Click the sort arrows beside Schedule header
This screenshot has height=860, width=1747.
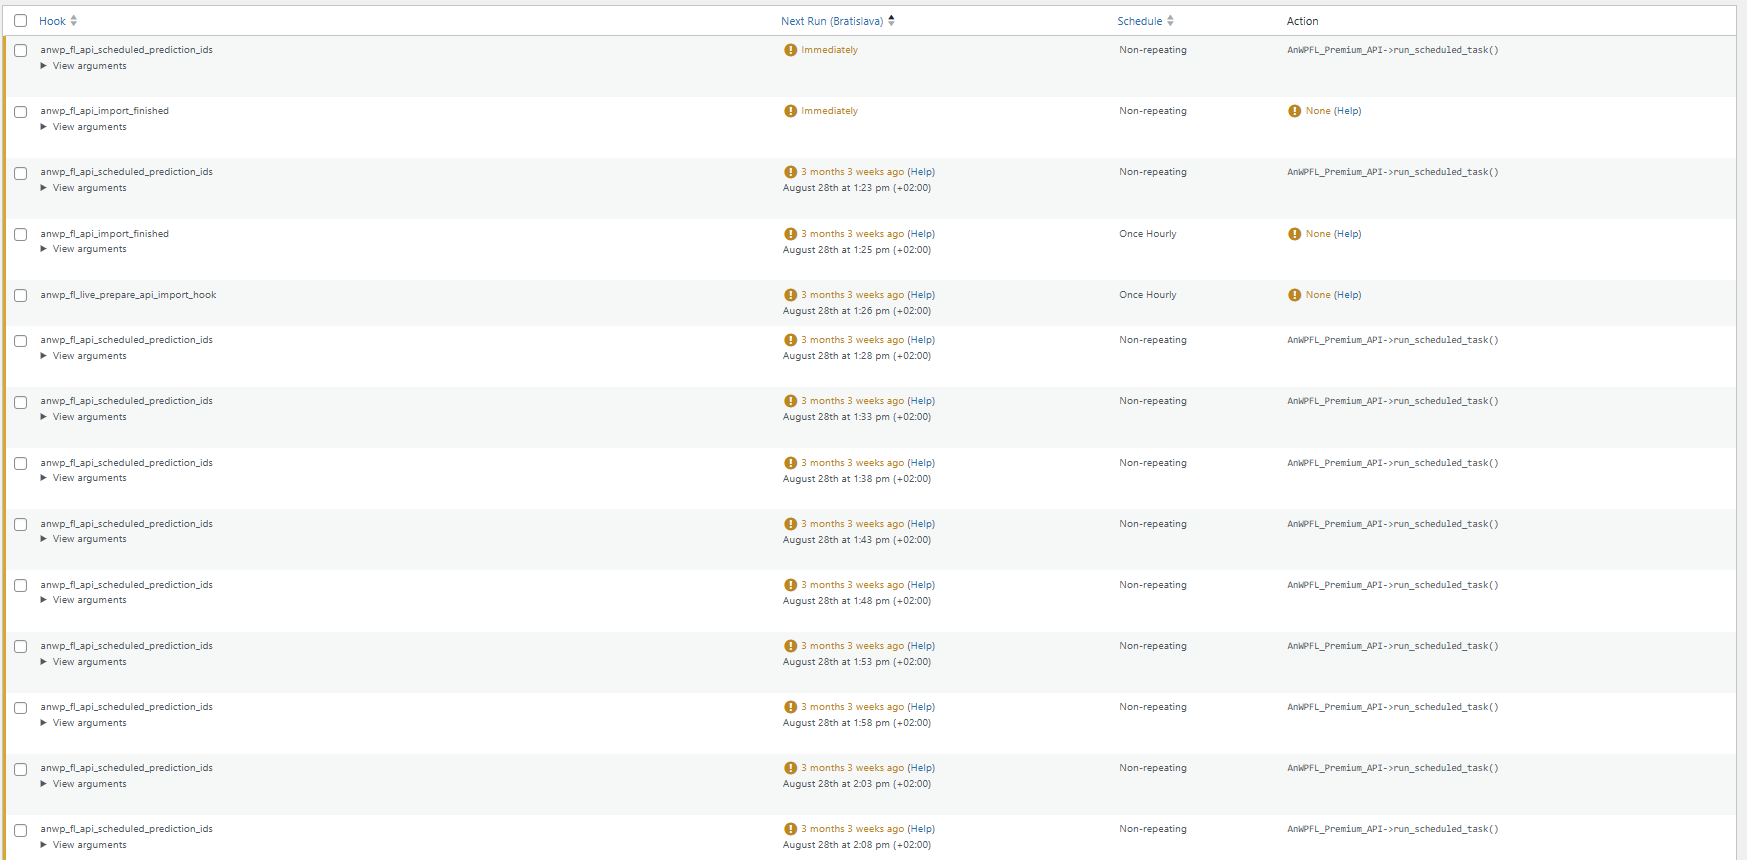[1170, 21]
